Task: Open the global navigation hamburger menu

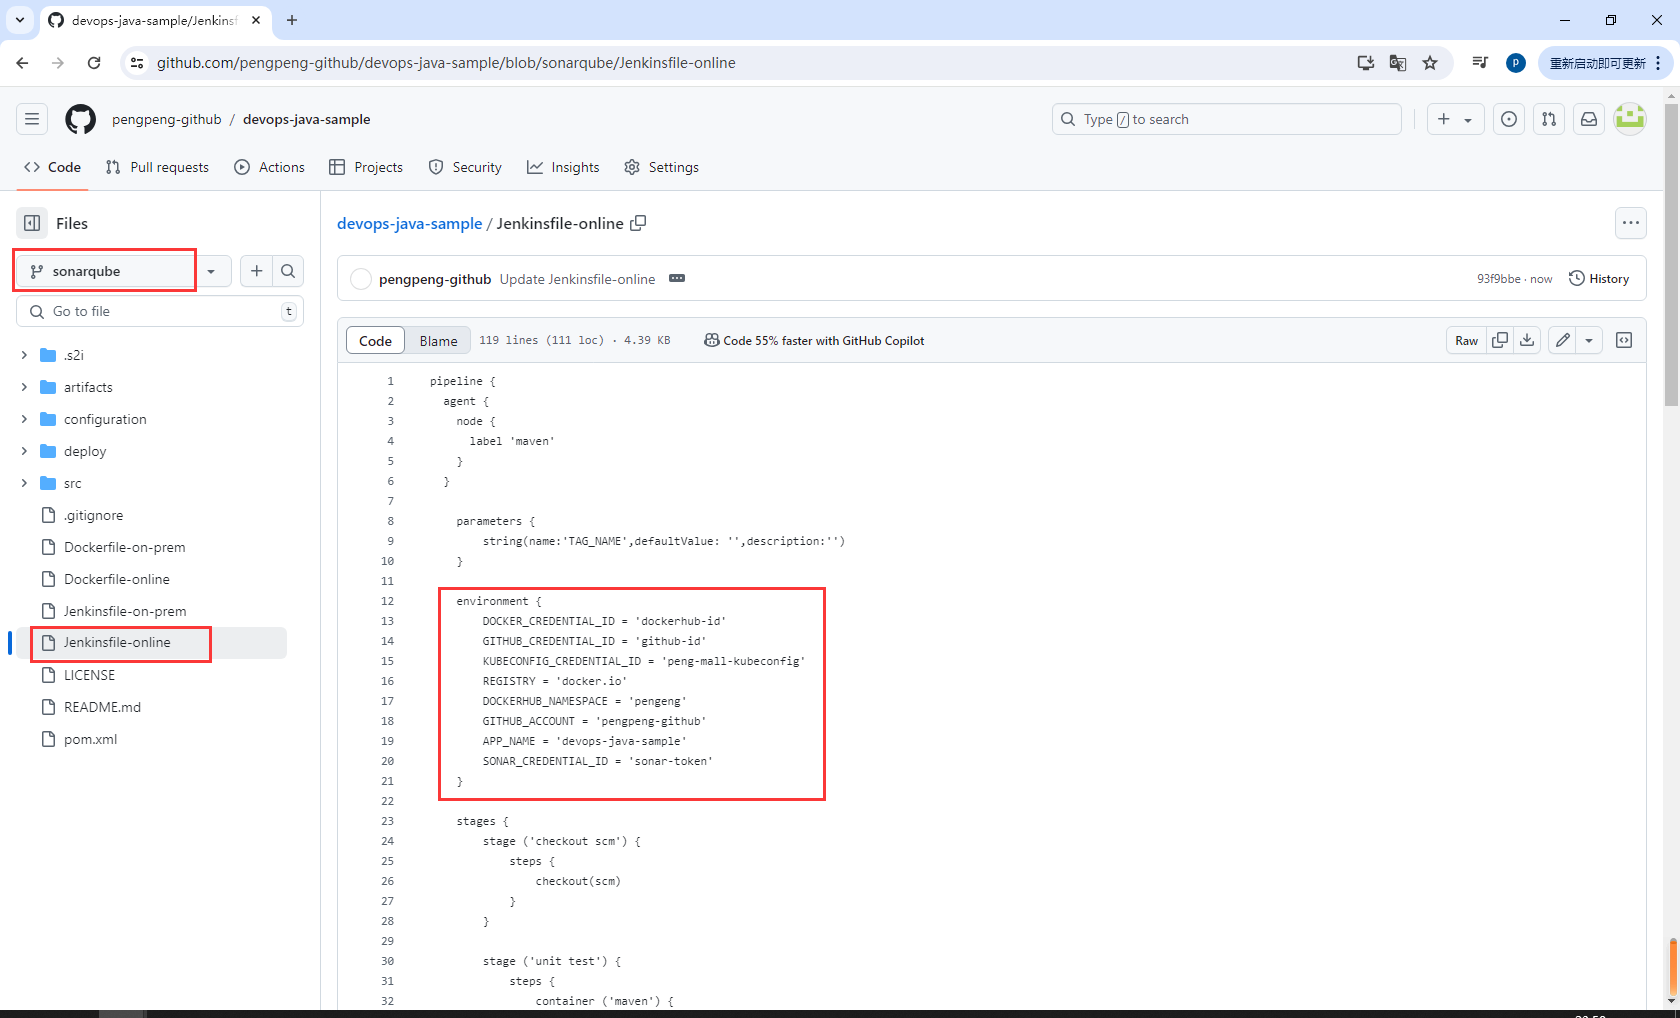Action: pyautogui.click(x=32, y=119)
